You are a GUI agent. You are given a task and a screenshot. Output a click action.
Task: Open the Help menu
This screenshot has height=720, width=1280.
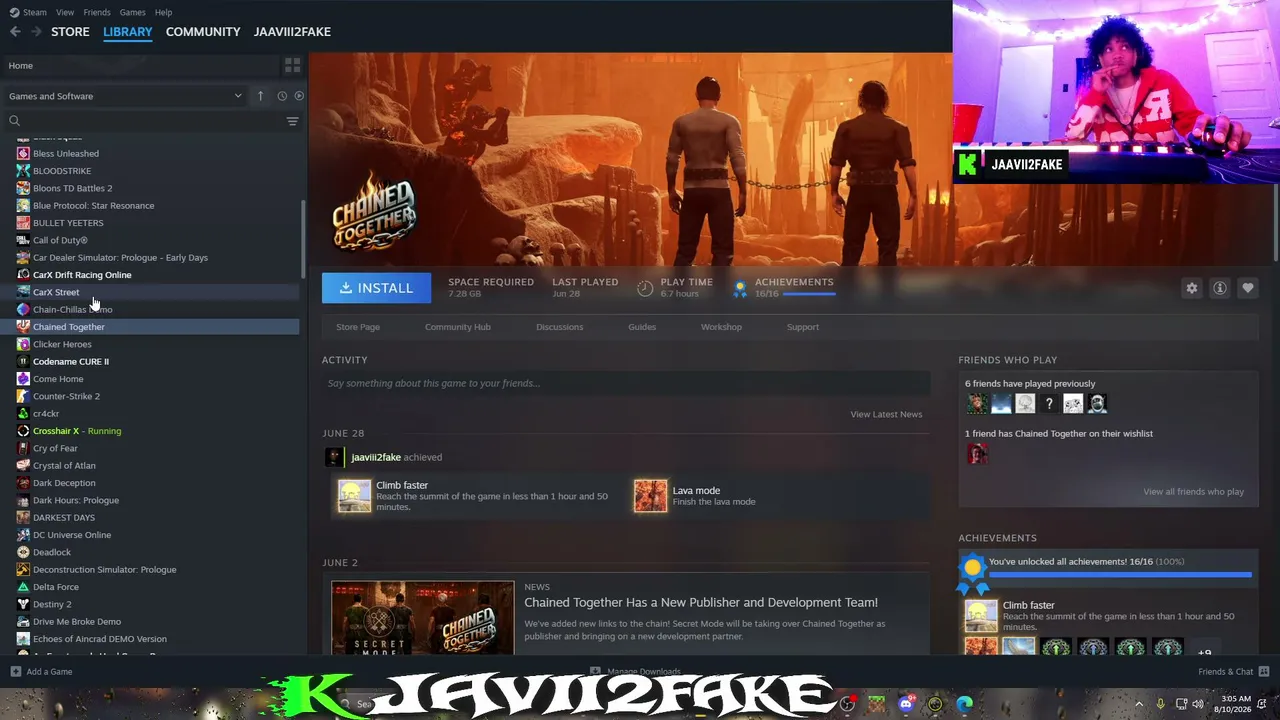163,12
